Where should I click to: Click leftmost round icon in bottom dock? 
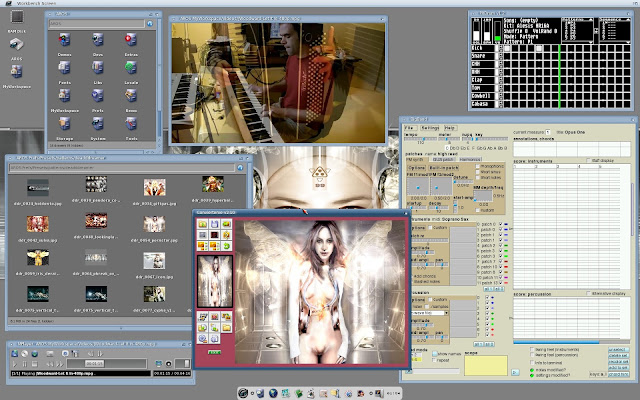243,393
